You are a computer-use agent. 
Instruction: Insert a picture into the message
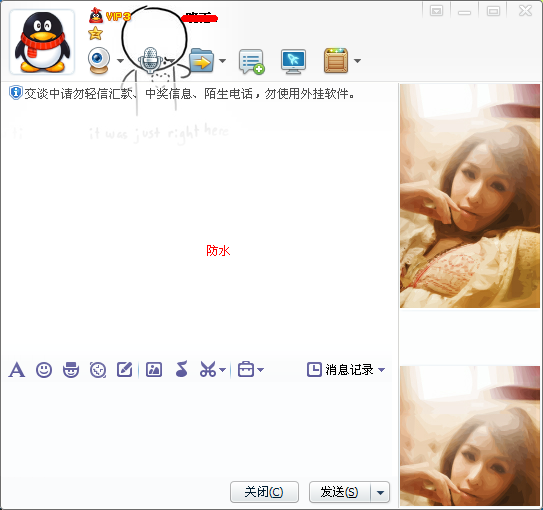click(154, 369)
